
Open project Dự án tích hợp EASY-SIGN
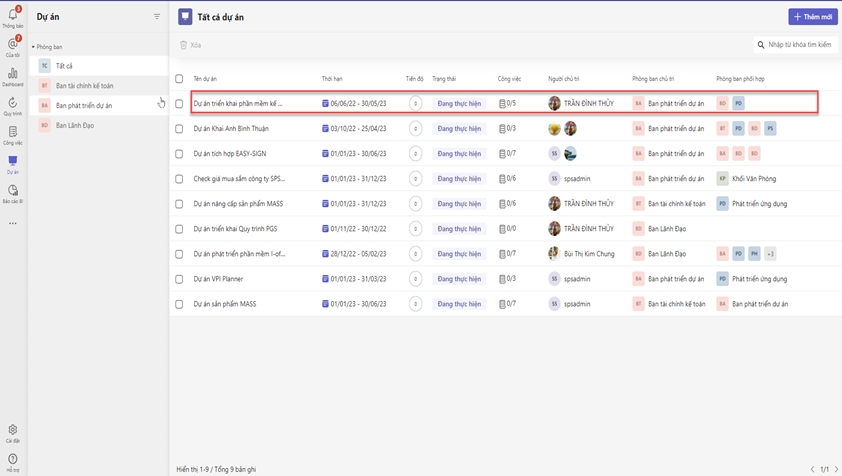(x=229, y=154)
